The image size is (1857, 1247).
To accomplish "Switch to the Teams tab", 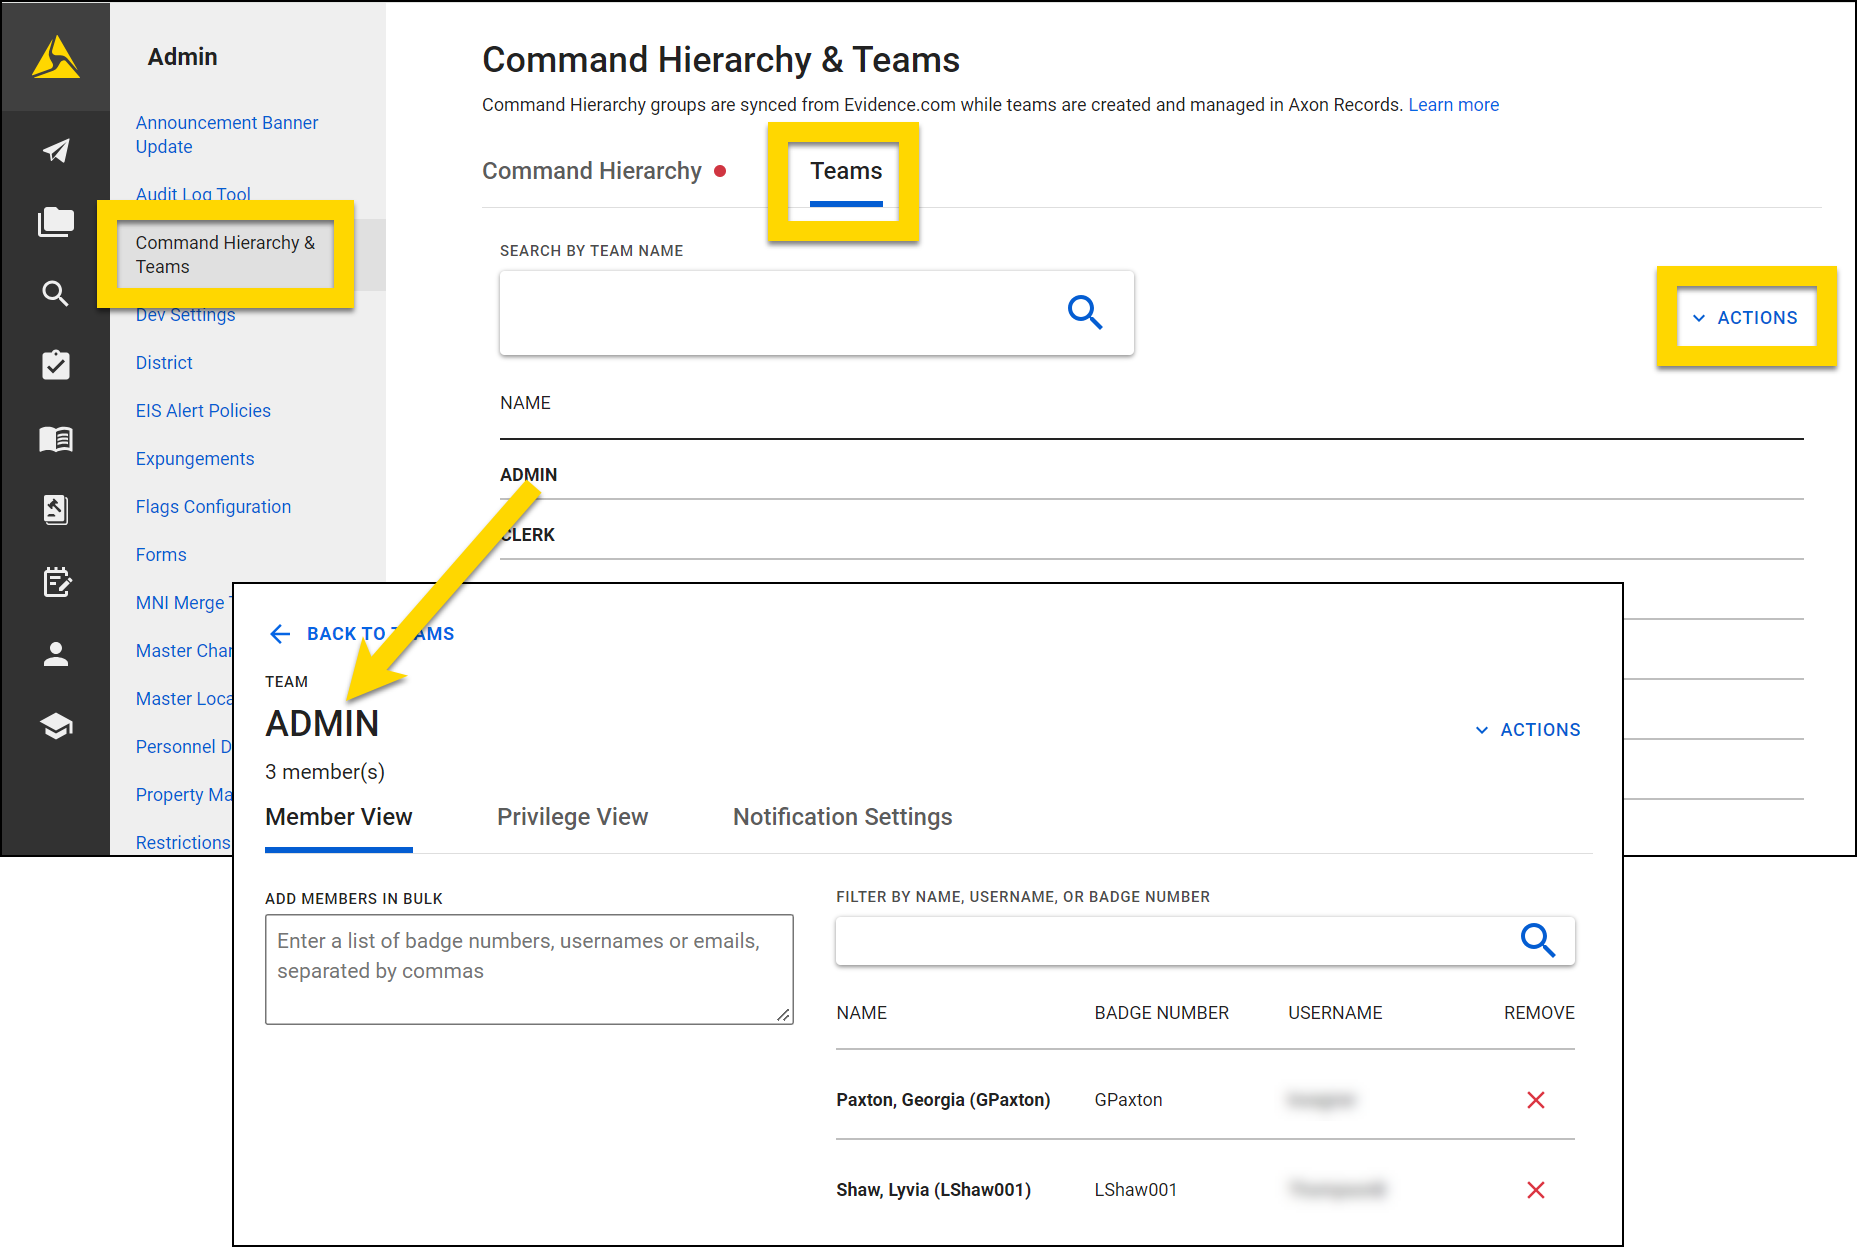I will point(845,171).
